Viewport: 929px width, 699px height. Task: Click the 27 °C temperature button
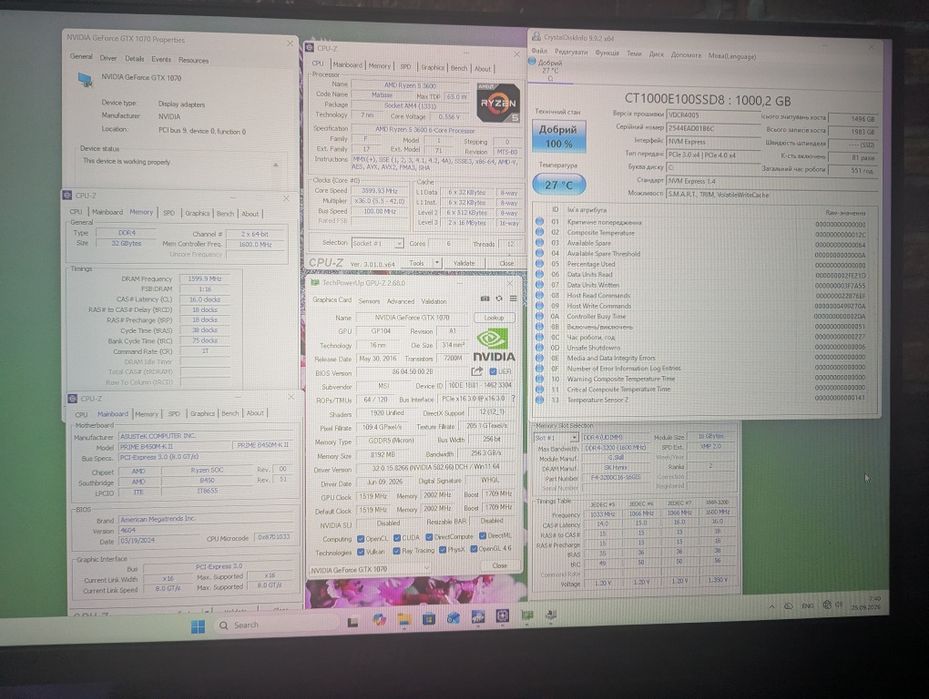point(559,185)
